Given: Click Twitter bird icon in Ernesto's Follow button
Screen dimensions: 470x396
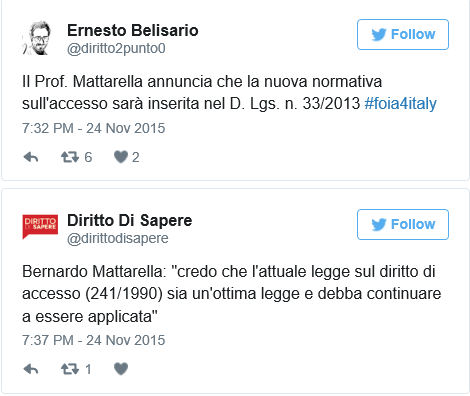Looking at the screenshot, I should (379, 34).
